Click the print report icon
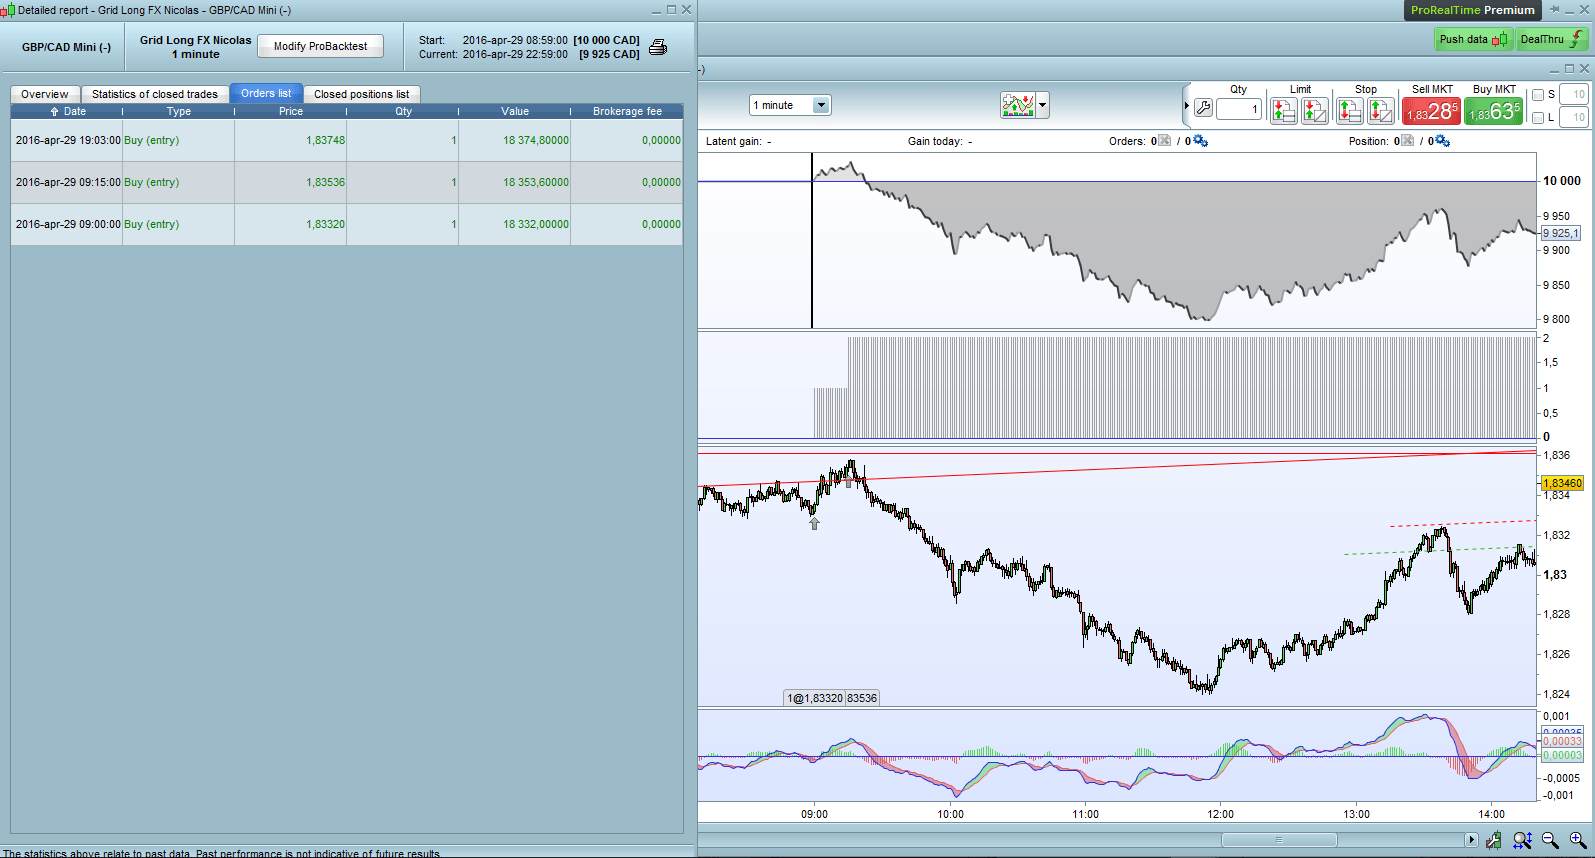The image size is (1595, 858). point(658,47)
